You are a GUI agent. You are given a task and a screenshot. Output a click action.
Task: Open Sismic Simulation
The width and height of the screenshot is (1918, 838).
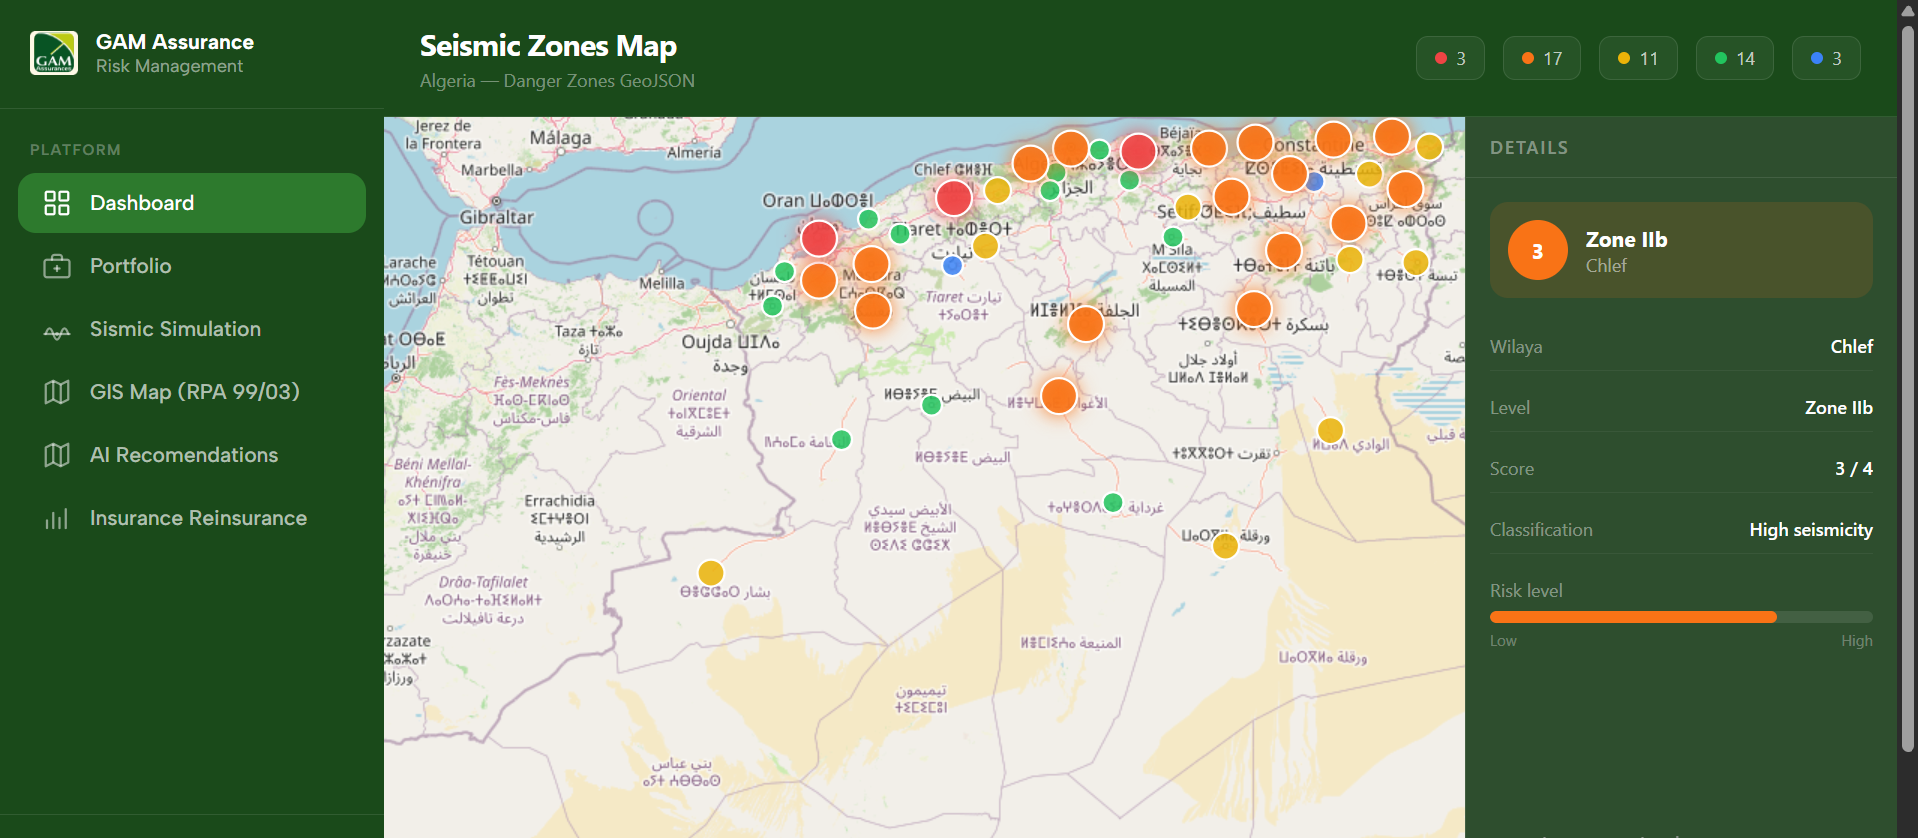(x=192, y=329)
